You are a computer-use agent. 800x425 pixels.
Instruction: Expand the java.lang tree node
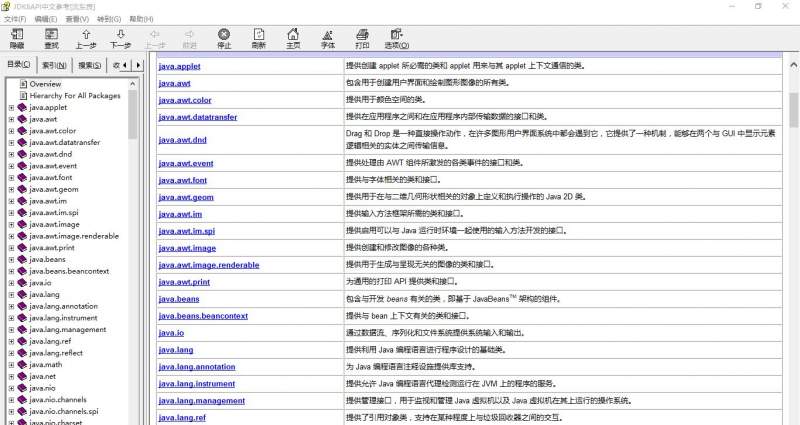(x=11, y=295)
